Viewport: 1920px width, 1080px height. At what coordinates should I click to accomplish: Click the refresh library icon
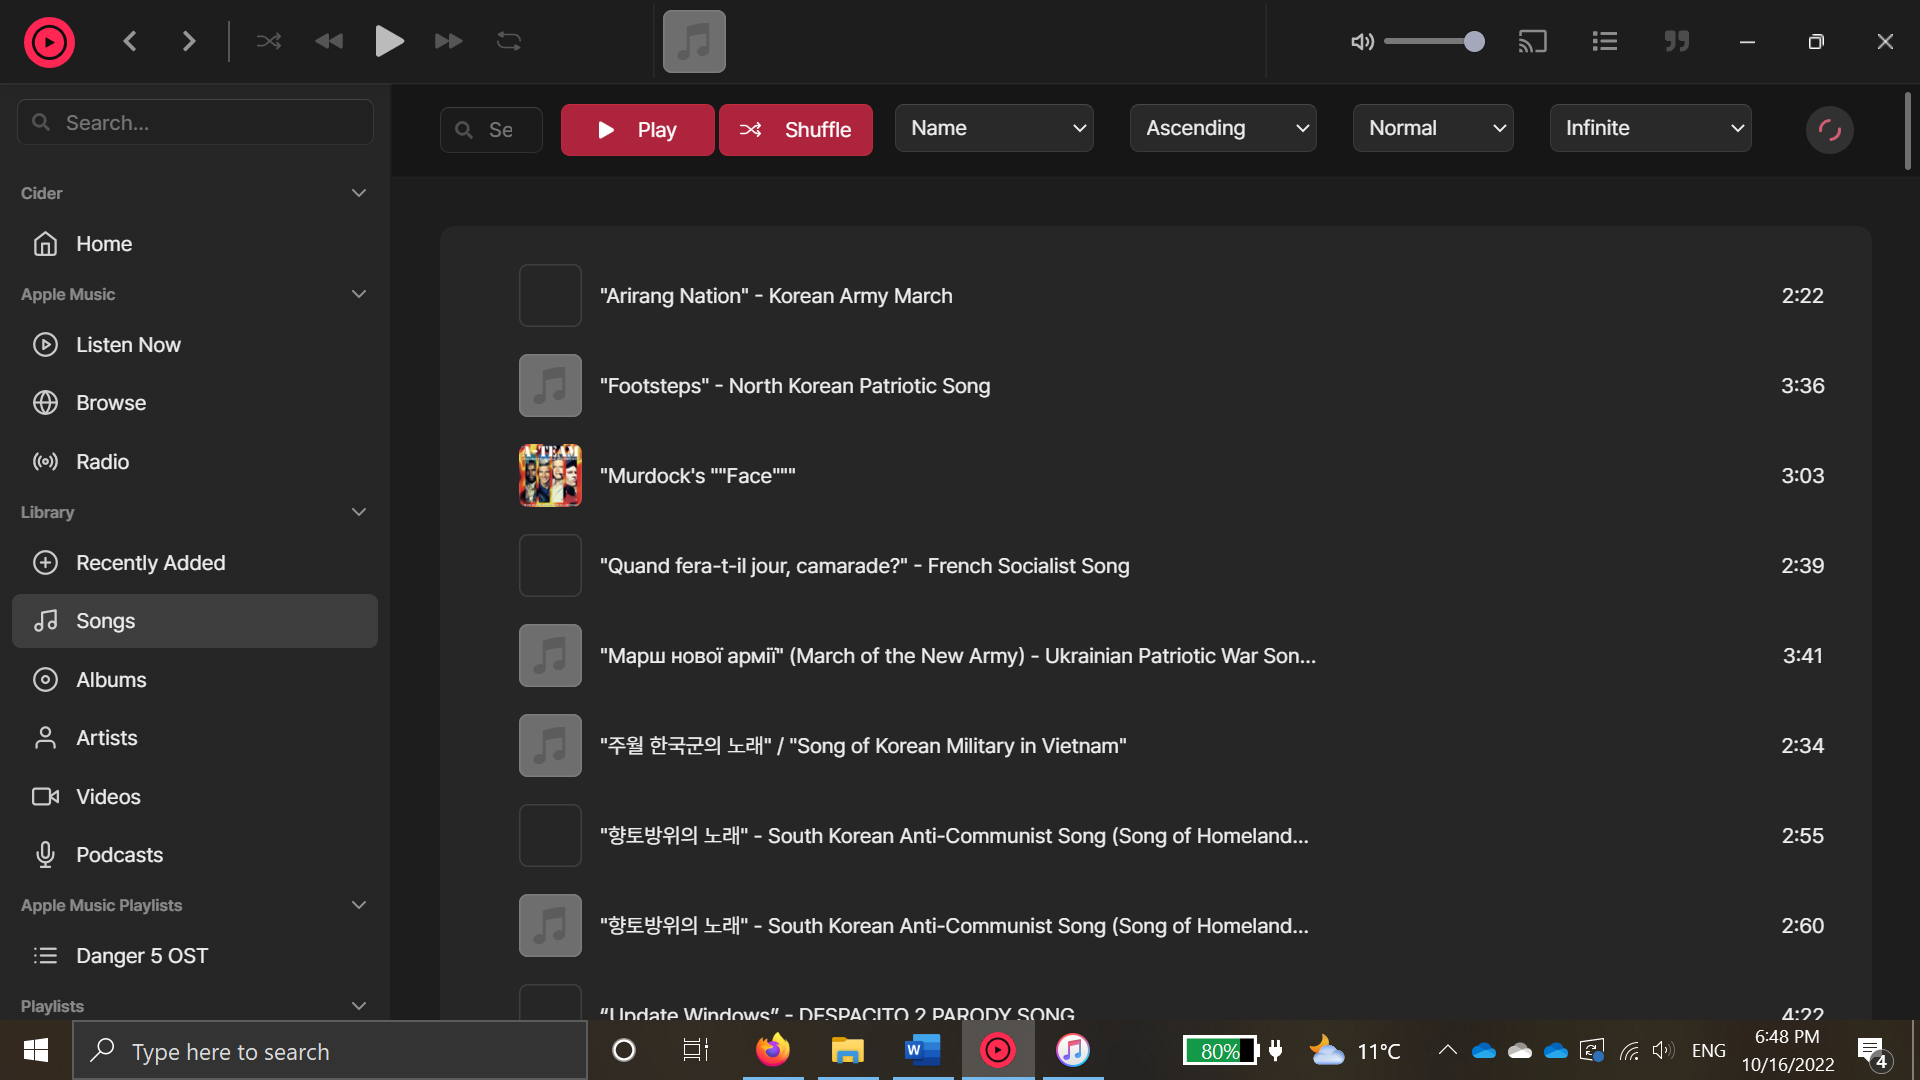click(1829, 130)
